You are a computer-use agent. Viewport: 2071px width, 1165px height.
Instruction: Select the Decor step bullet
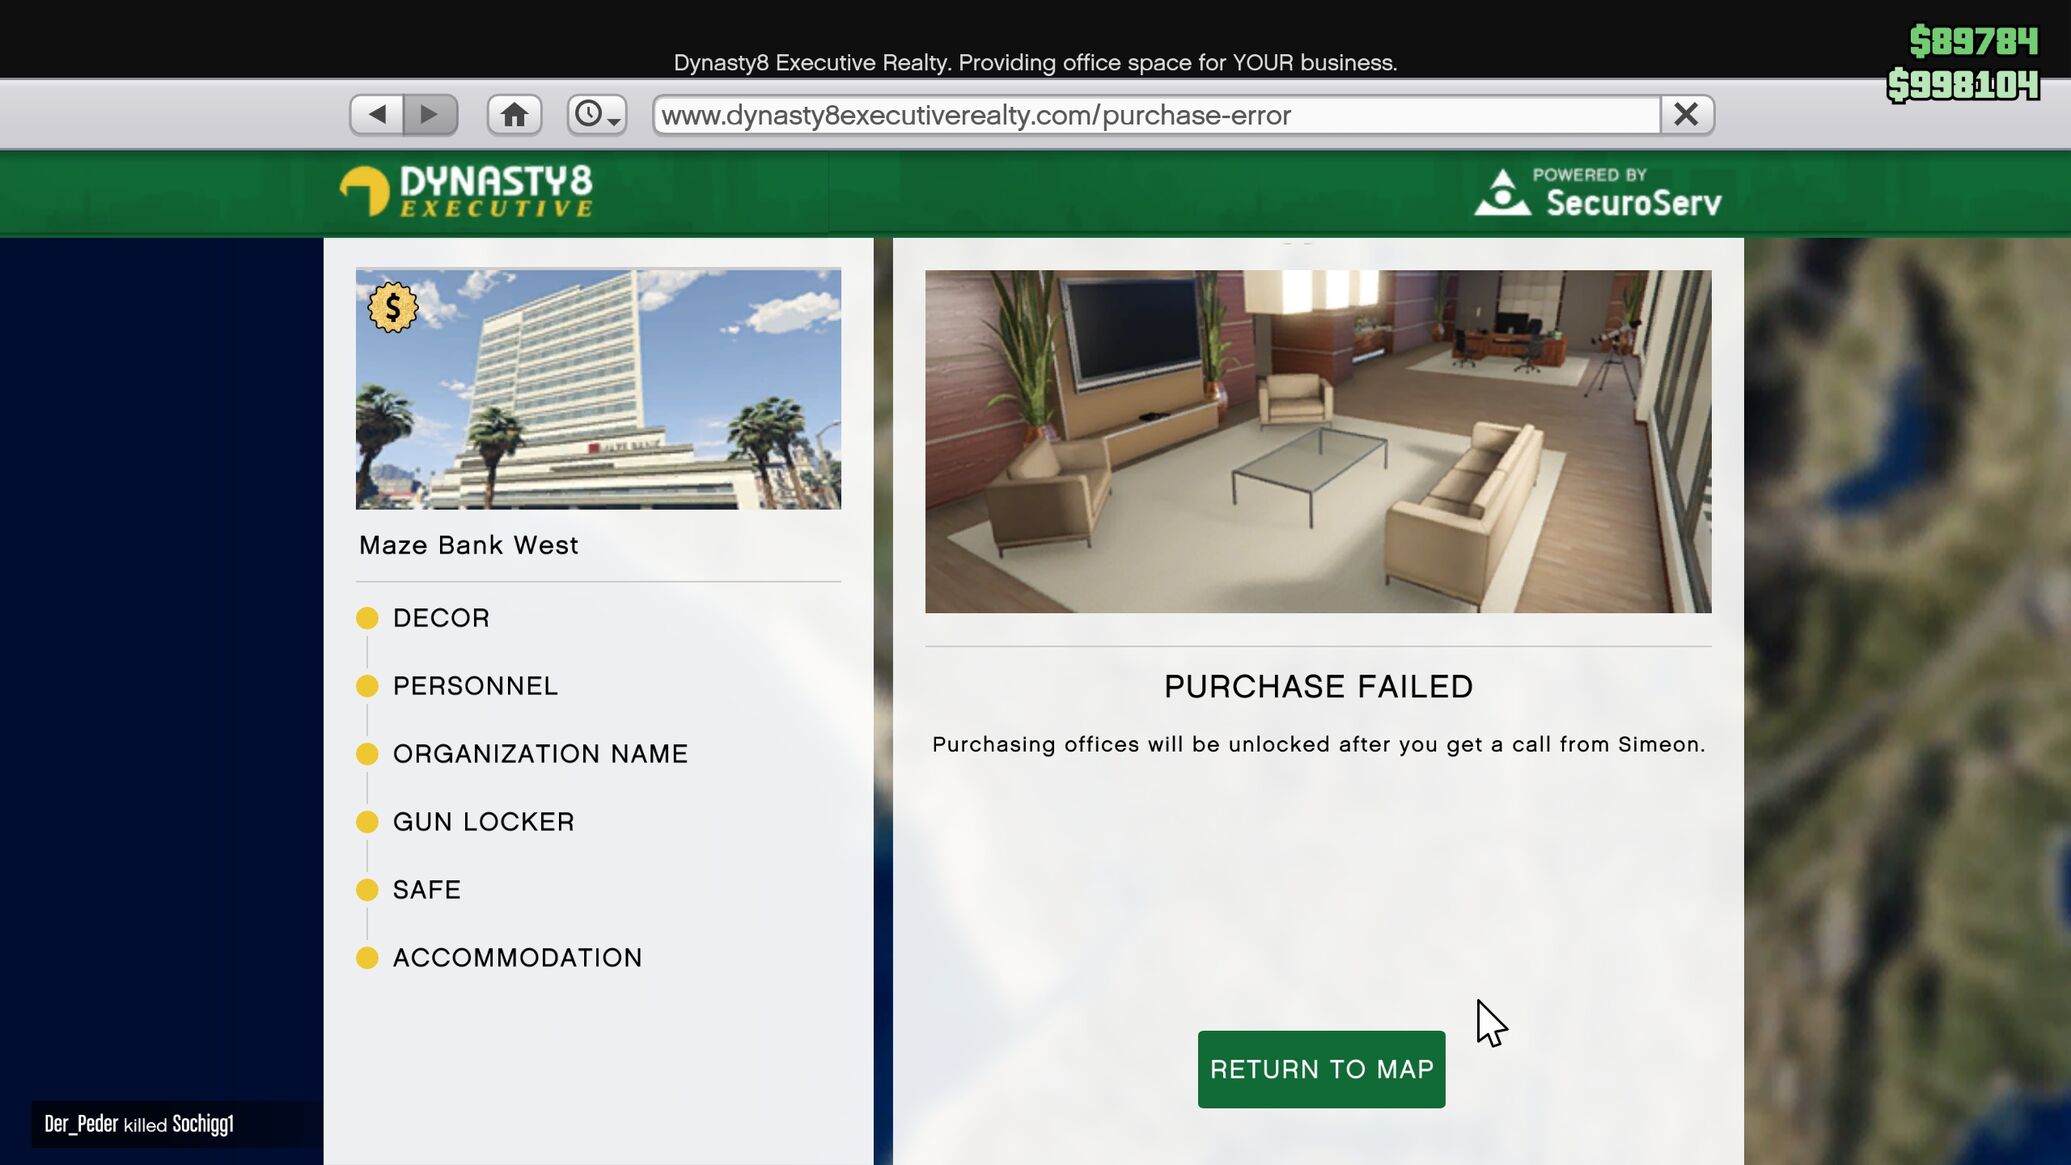pos(367,618)
